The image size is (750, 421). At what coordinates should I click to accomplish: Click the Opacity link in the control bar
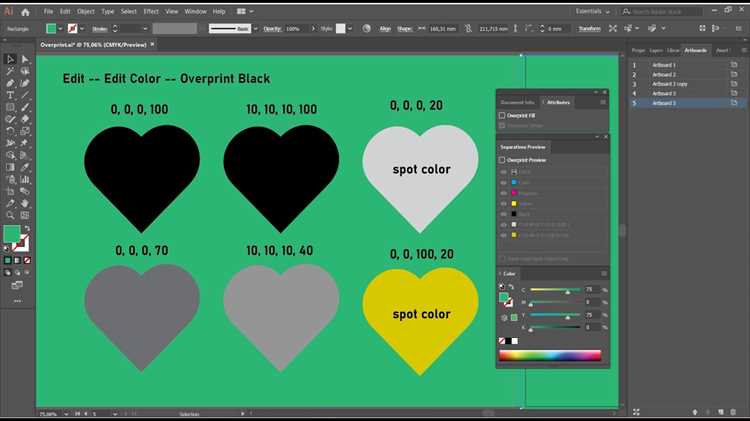click(272, 29)
